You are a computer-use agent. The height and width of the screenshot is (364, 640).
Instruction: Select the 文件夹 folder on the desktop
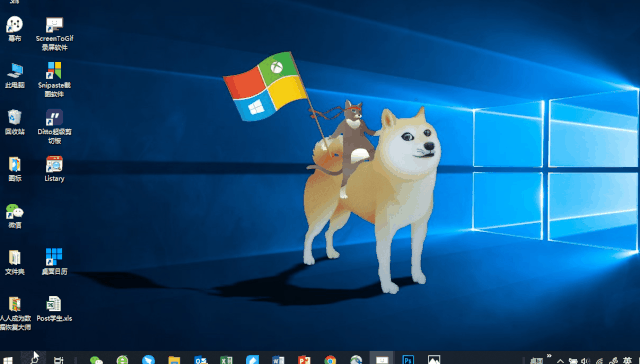click(x=15, y=262)
